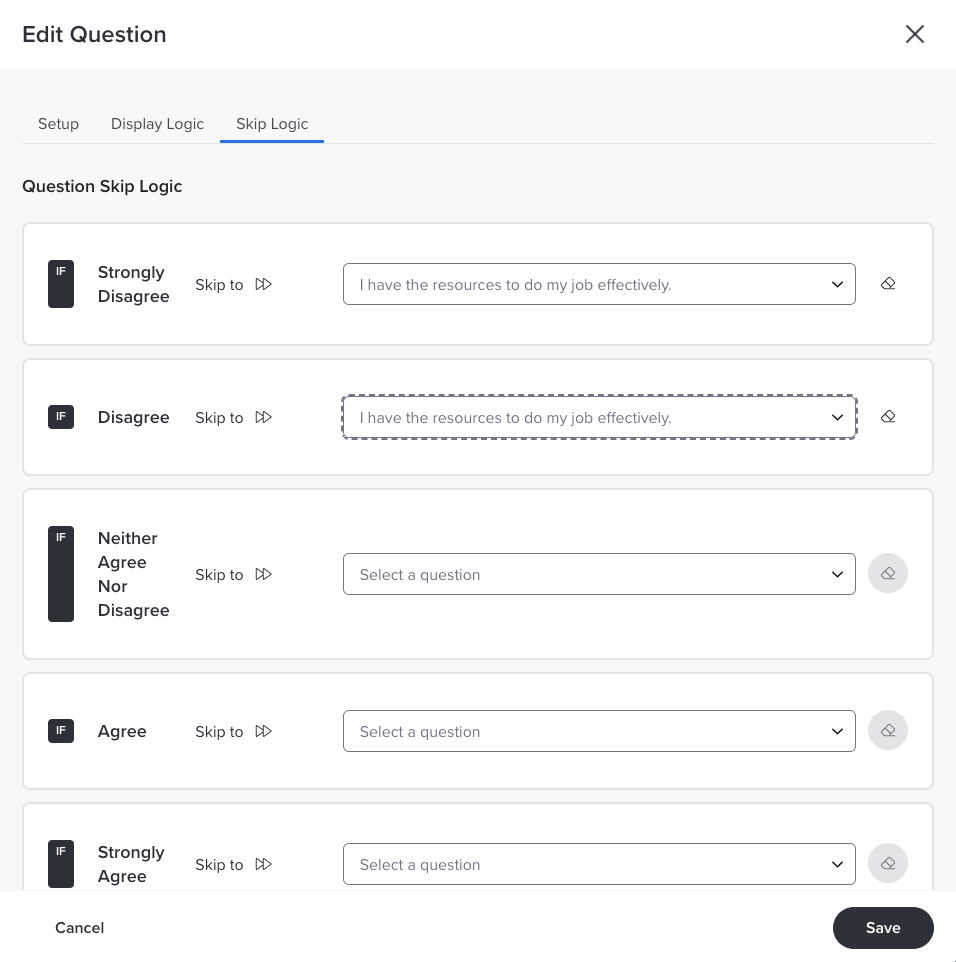Click the Question Skip Logic heading
Screen dimensions: 956x962
(102, 186)
